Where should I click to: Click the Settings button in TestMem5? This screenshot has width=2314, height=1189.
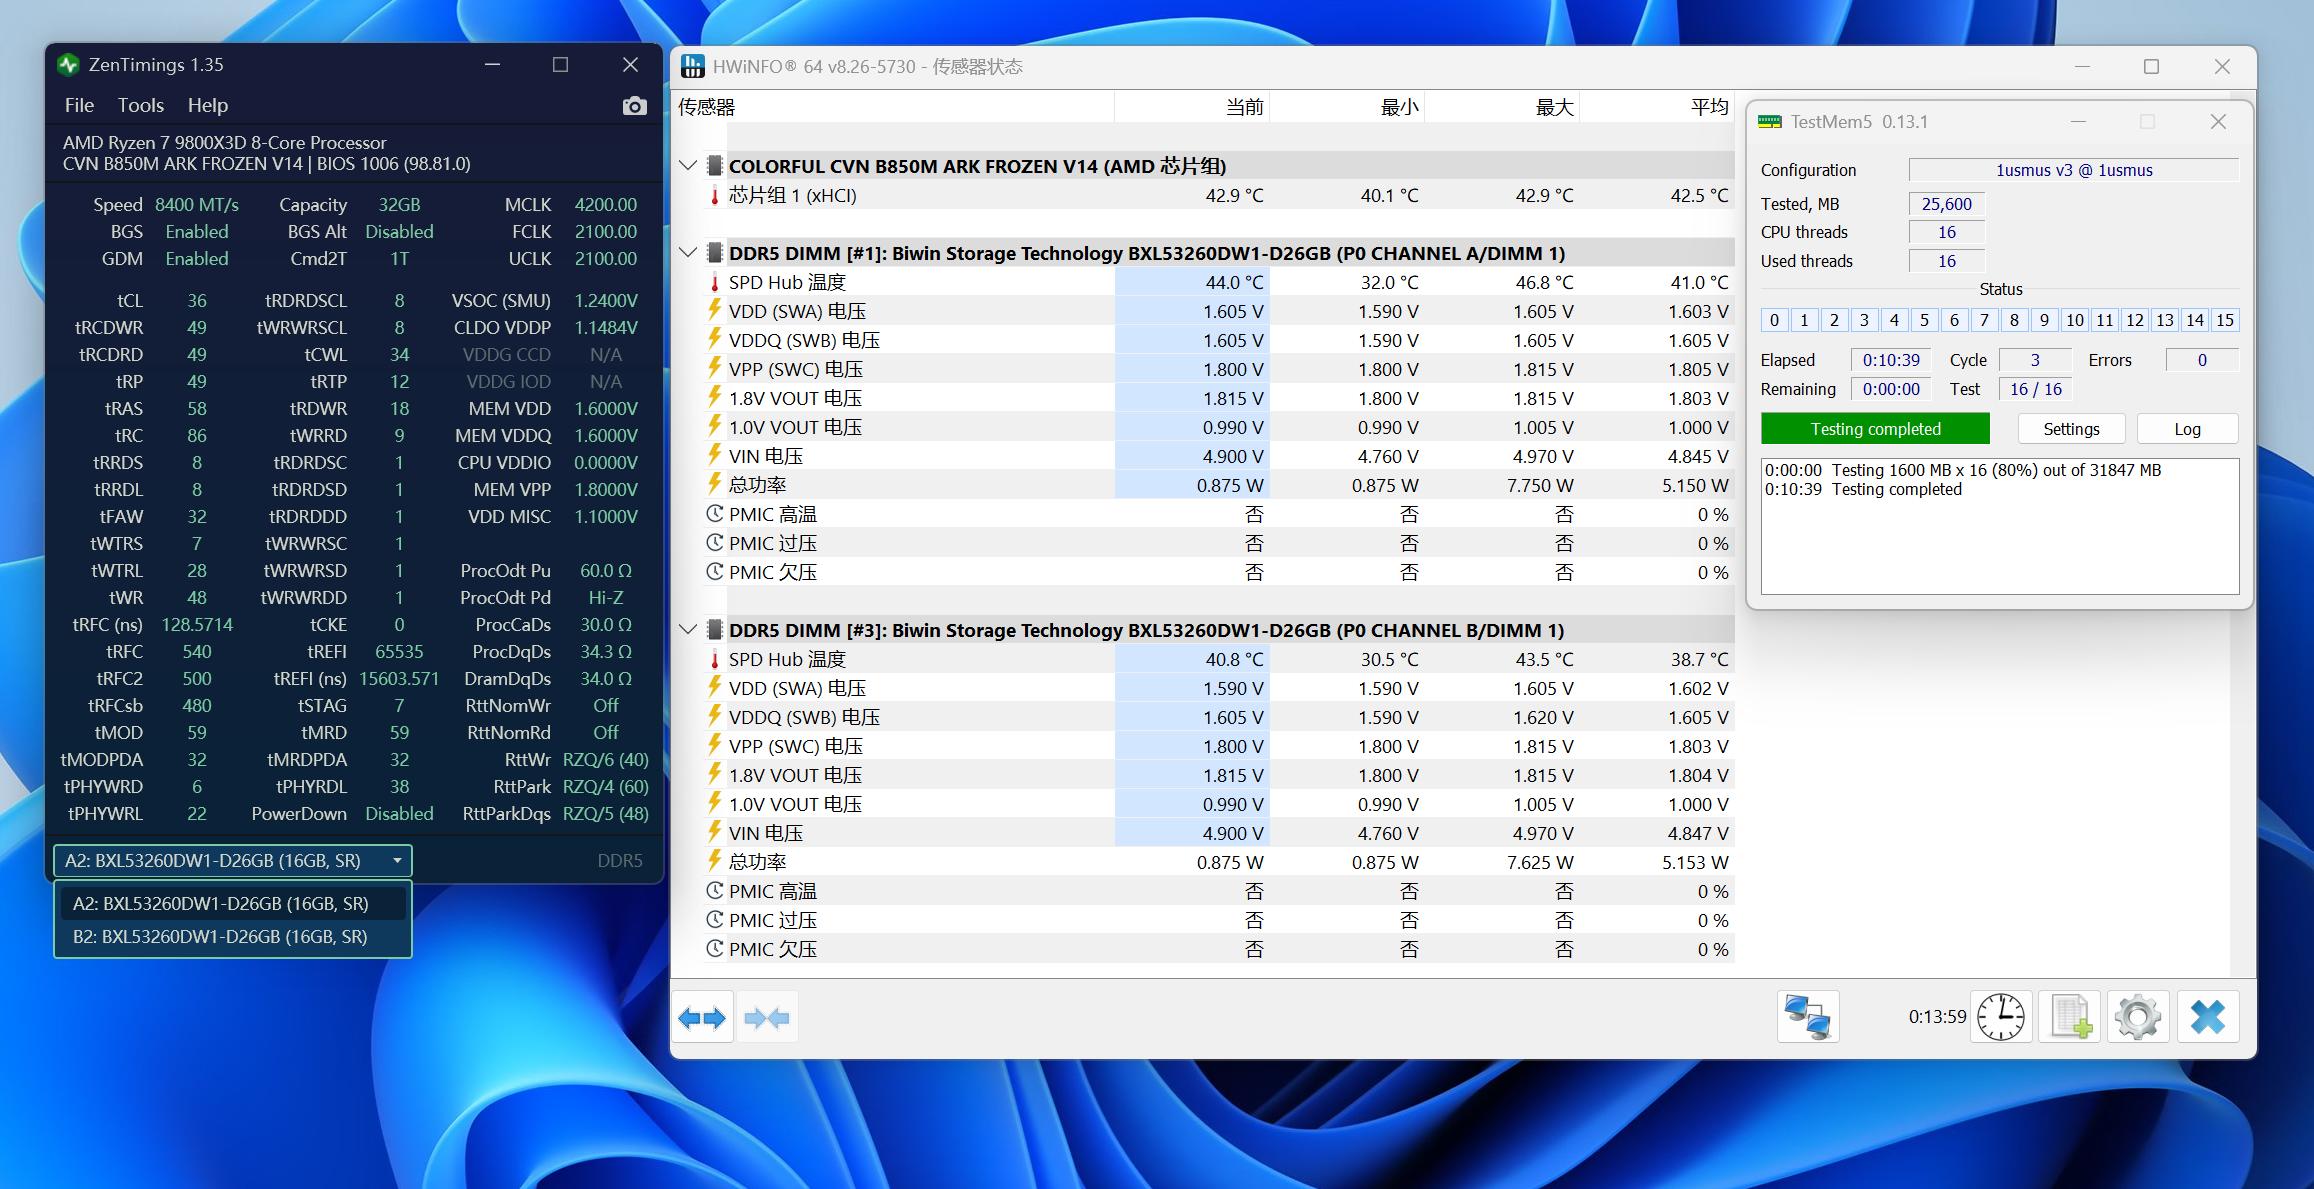(2070, 428)
